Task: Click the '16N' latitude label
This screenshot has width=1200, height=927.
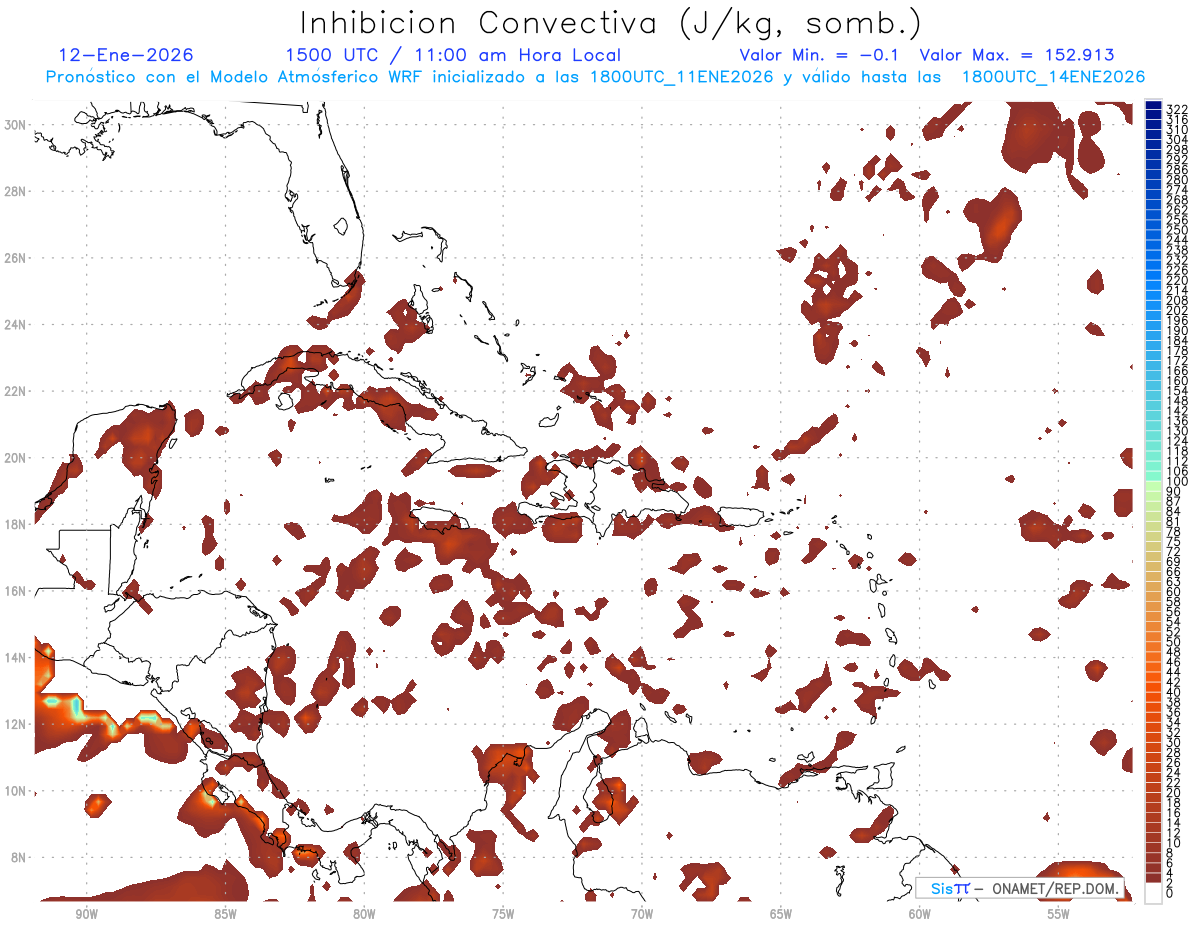Action: 15,591
